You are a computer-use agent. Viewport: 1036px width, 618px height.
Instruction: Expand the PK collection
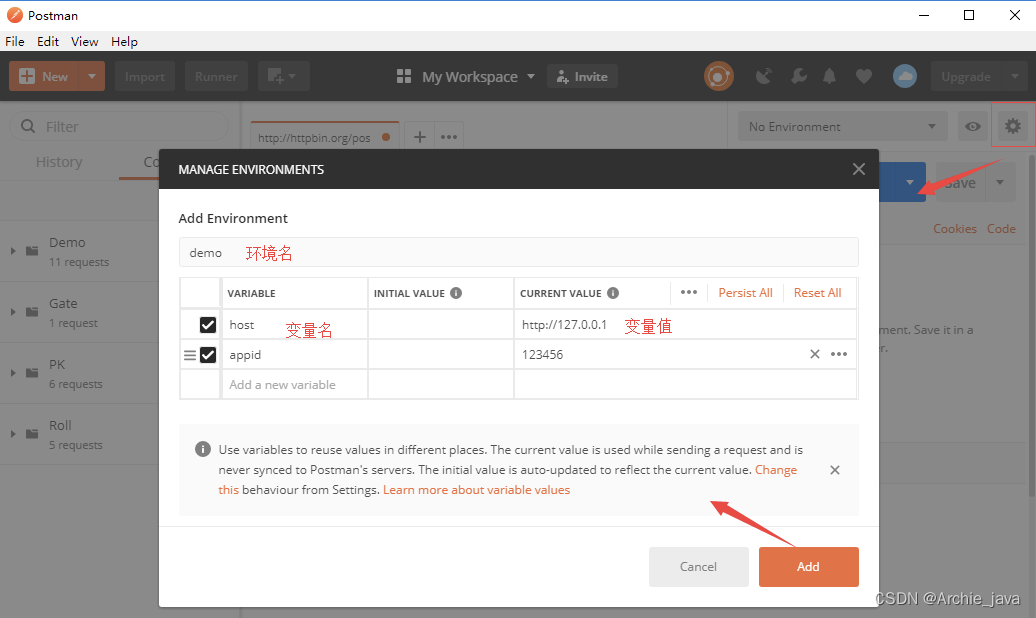13,373
